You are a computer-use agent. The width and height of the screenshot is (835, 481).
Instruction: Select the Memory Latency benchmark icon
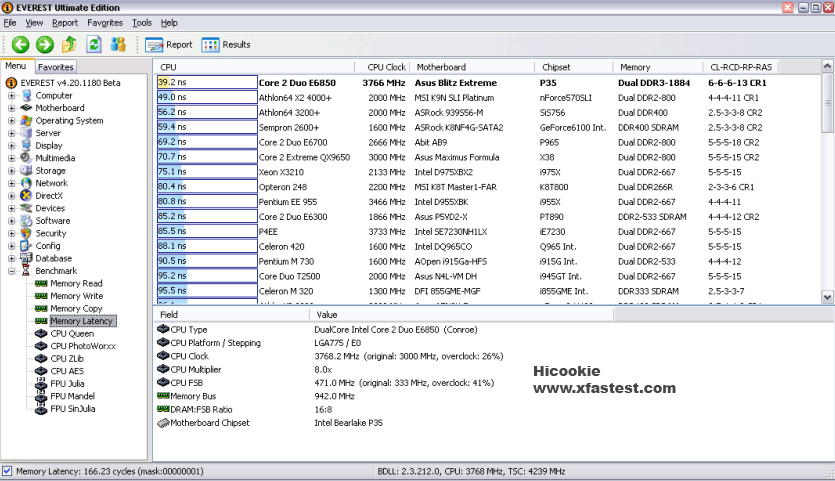[x=41, y=321]
